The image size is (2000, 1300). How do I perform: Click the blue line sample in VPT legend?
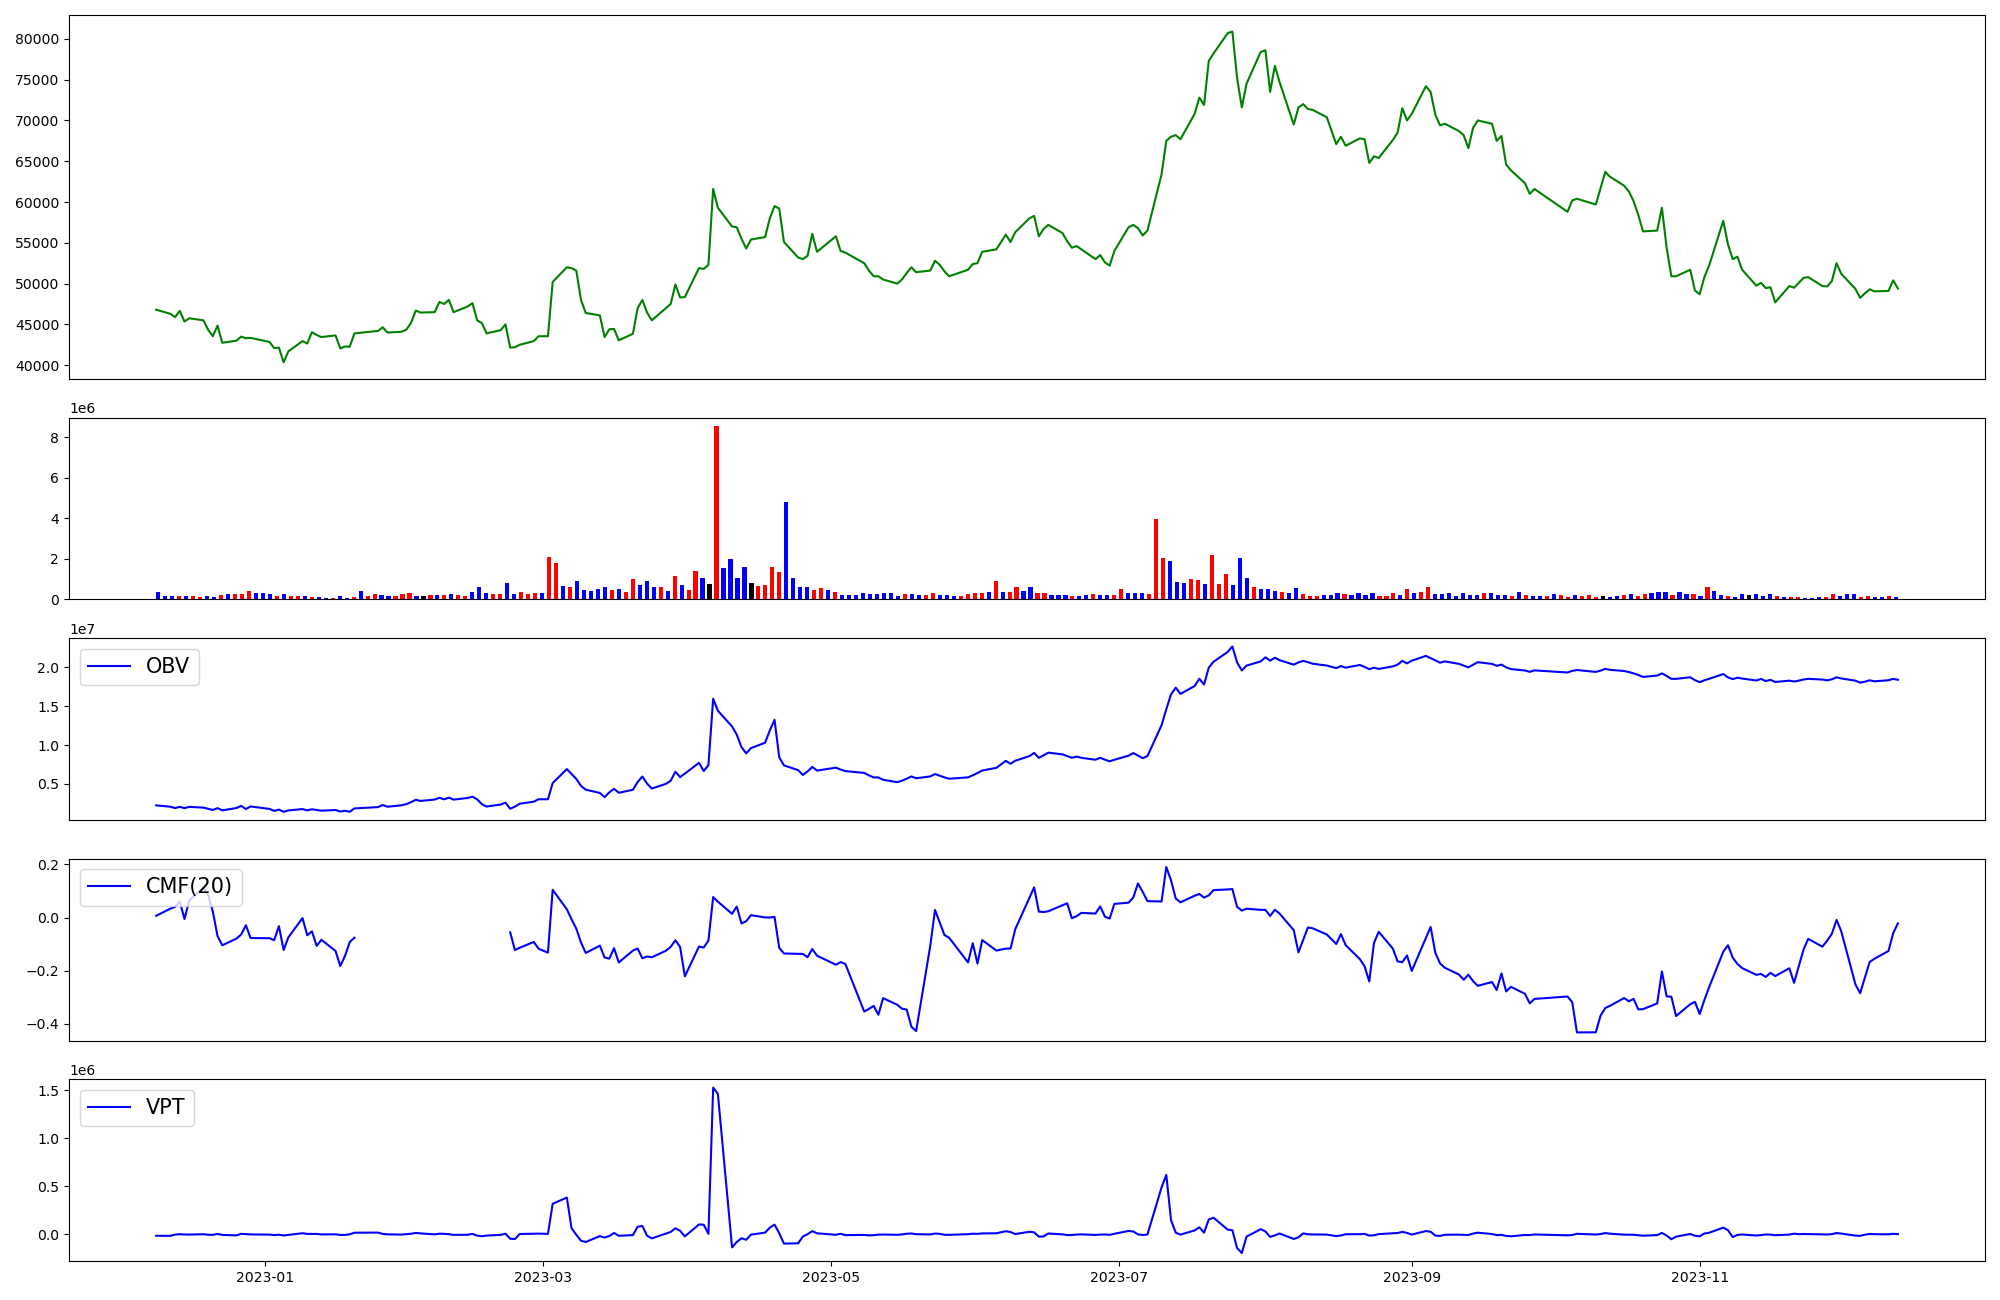coord(110,1107)
